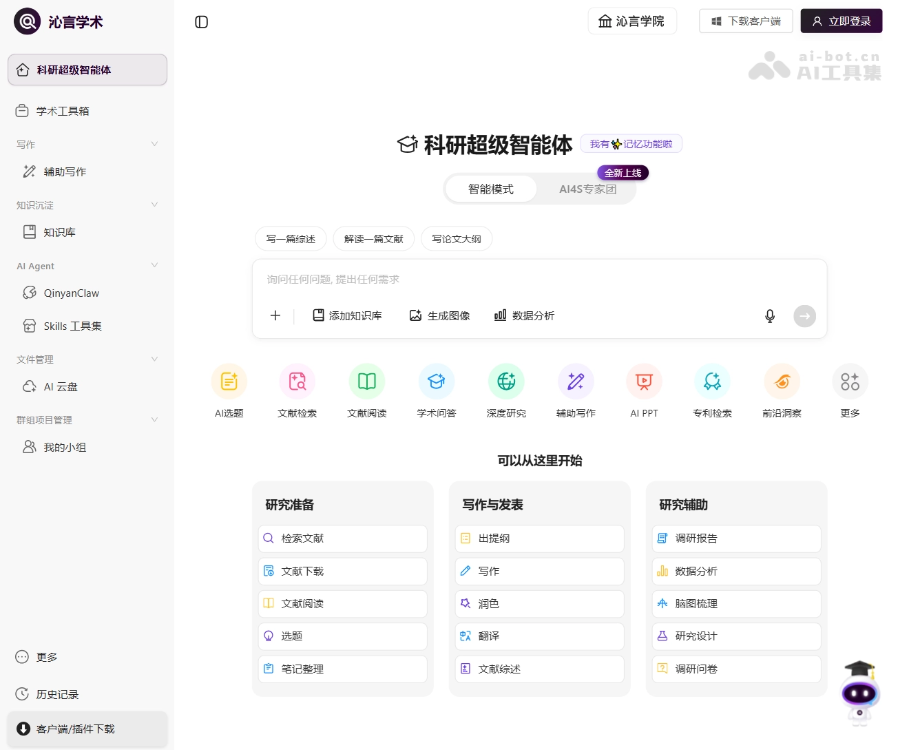
Task: Open 脑图梳理 under 研究辅助
Action: (x=736, y=604)
